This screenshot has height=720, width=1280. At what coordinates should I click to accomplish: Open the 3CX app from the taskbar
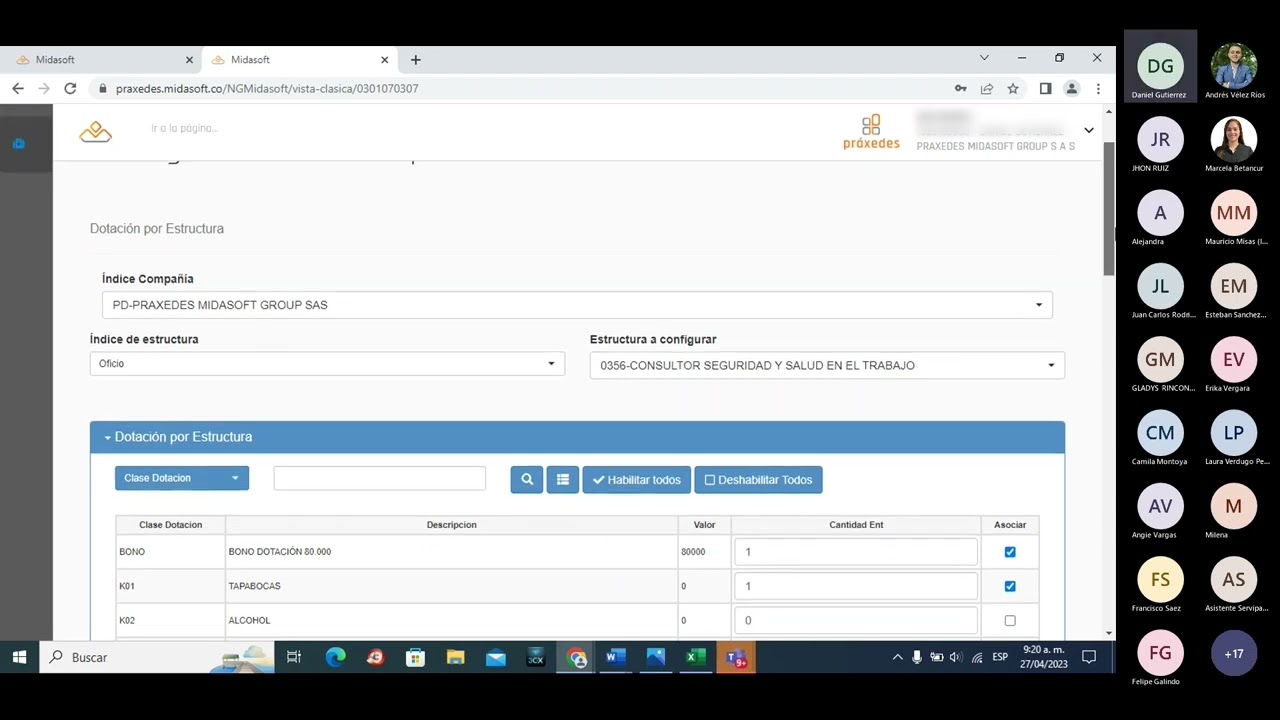coord(535,657)
